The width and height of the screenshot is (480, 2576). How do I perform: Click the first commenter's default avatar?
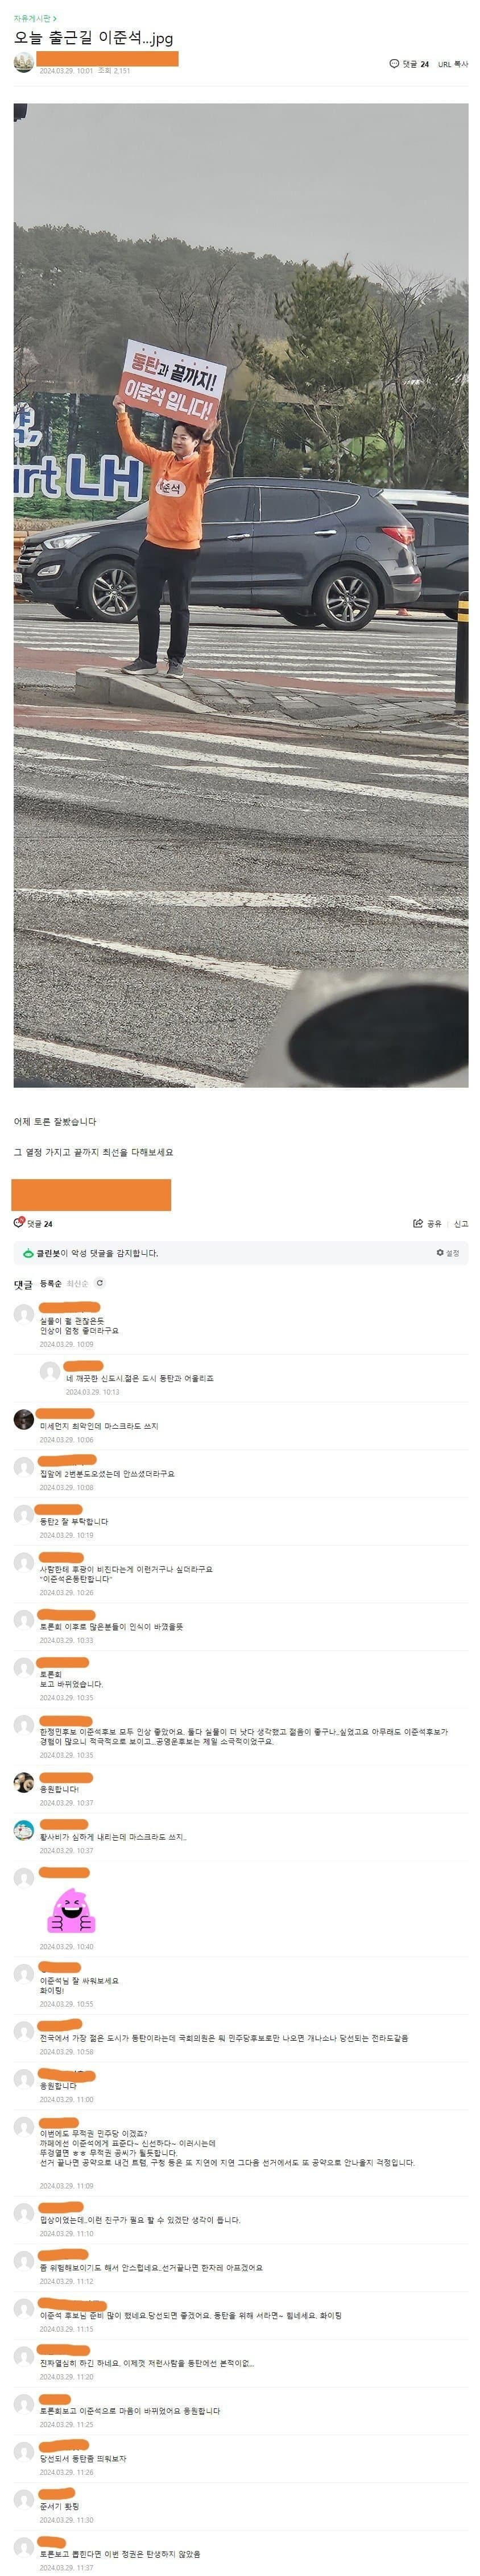click(x=24, y=1314)
